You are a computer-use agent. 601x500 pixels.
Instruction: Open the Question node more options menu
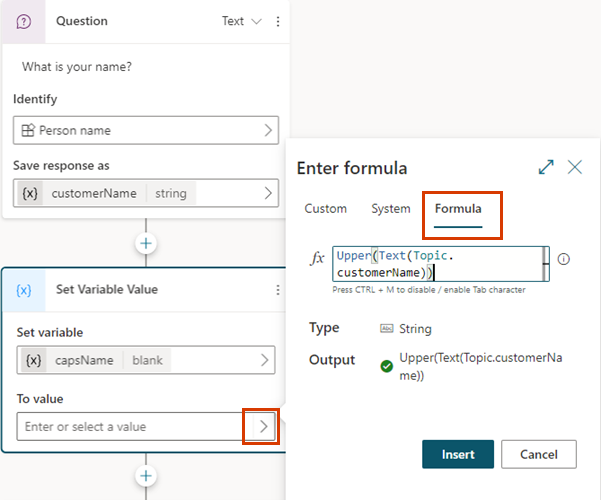(278, 21)
